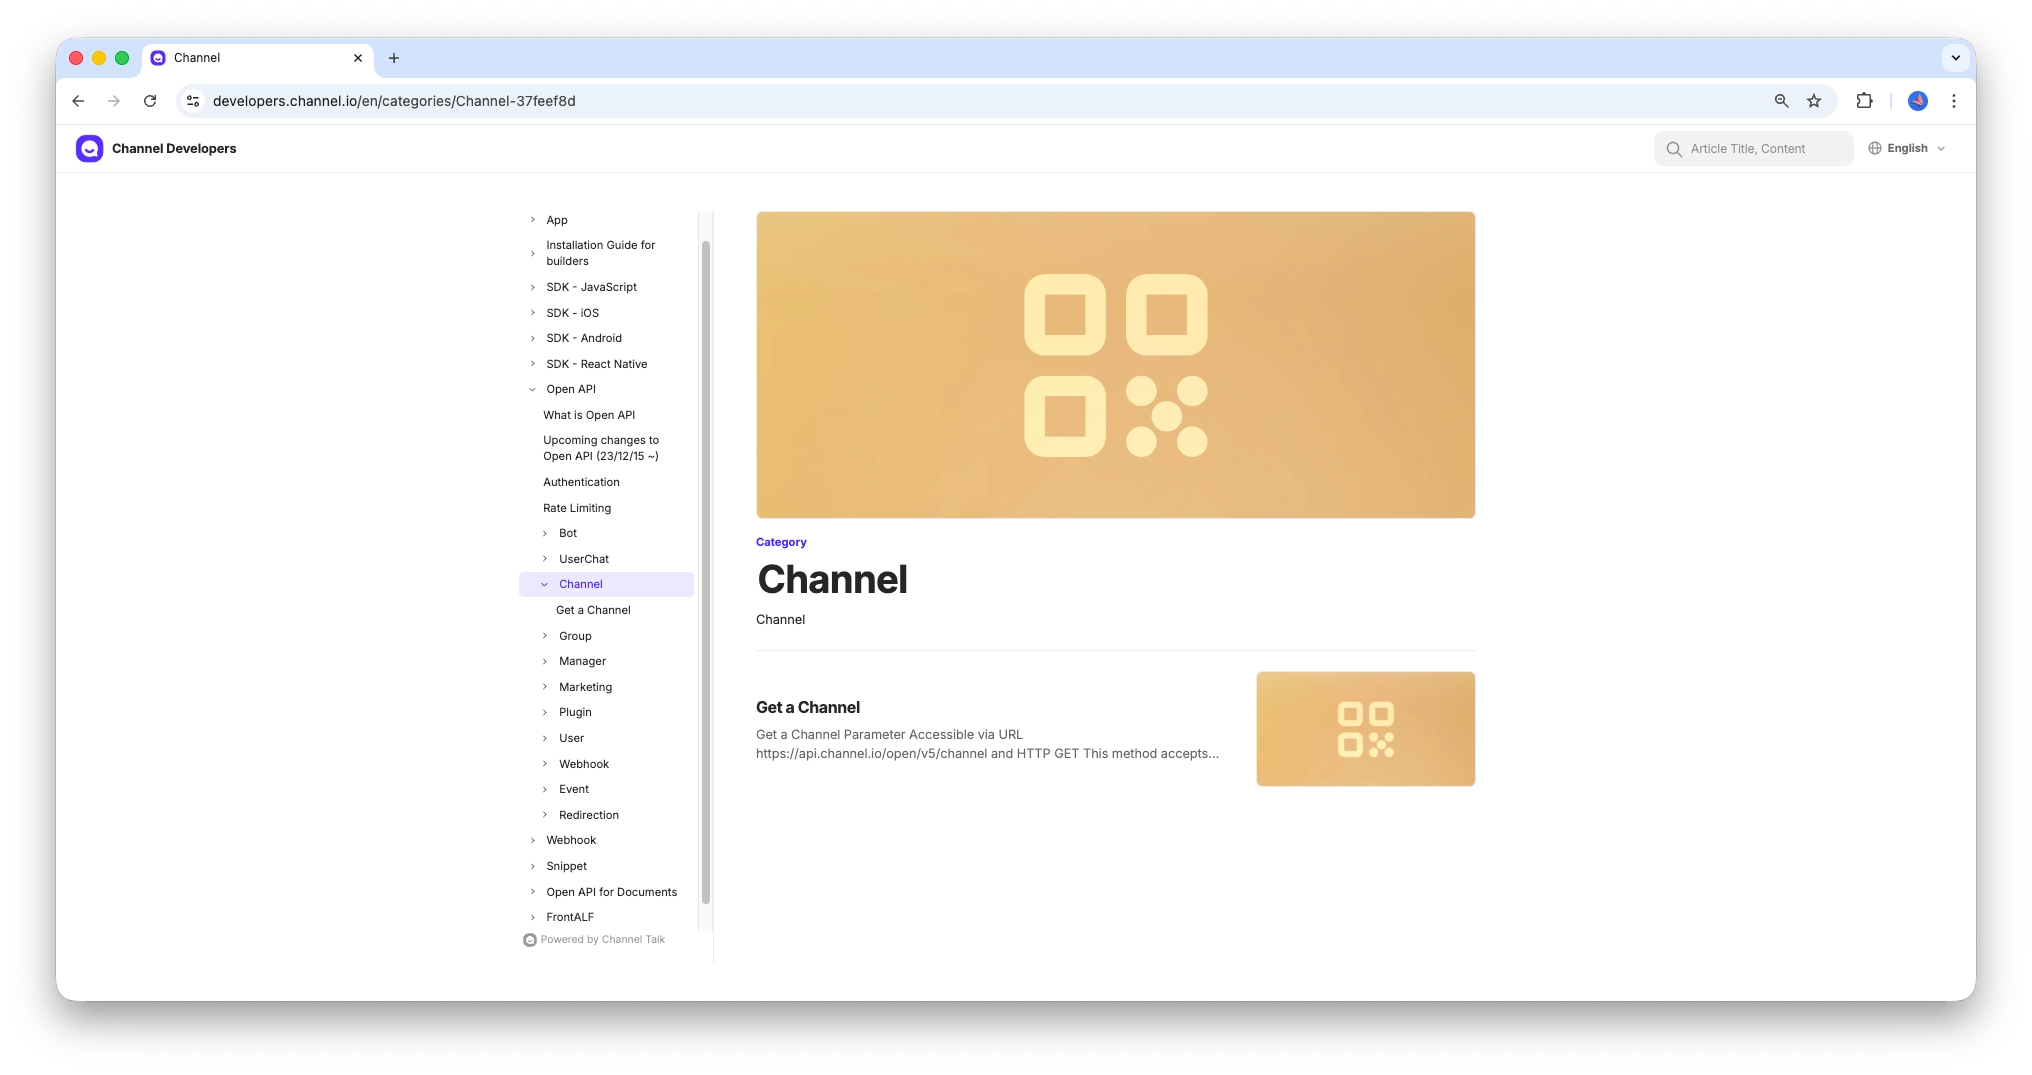
Task: Click the sidebar vertical scrollbar
Action: [x=706, y=572]
